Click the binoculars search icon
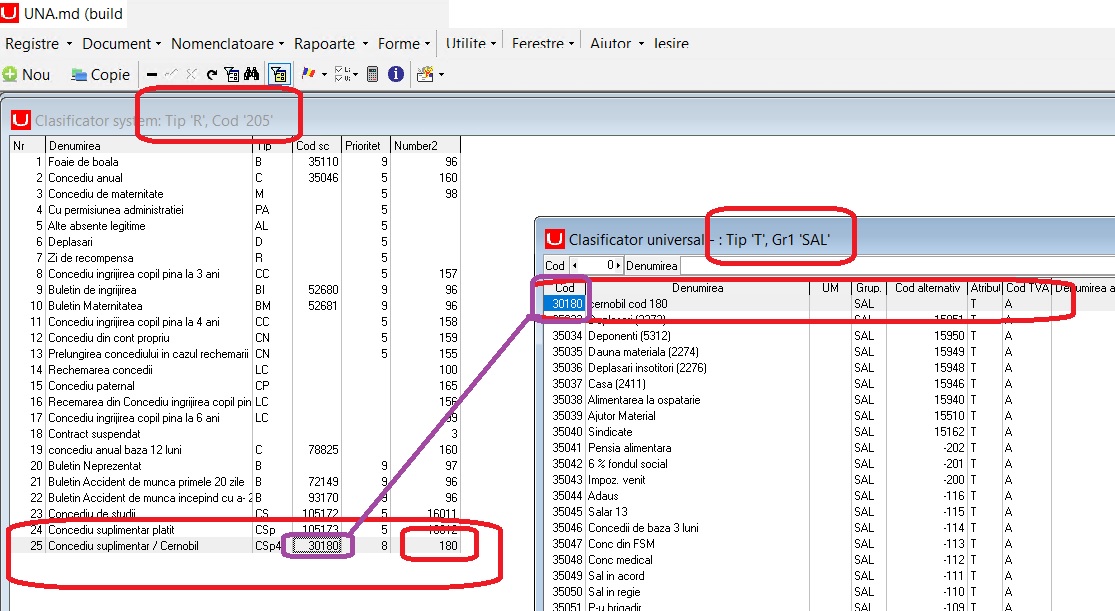 click(252, 75)
